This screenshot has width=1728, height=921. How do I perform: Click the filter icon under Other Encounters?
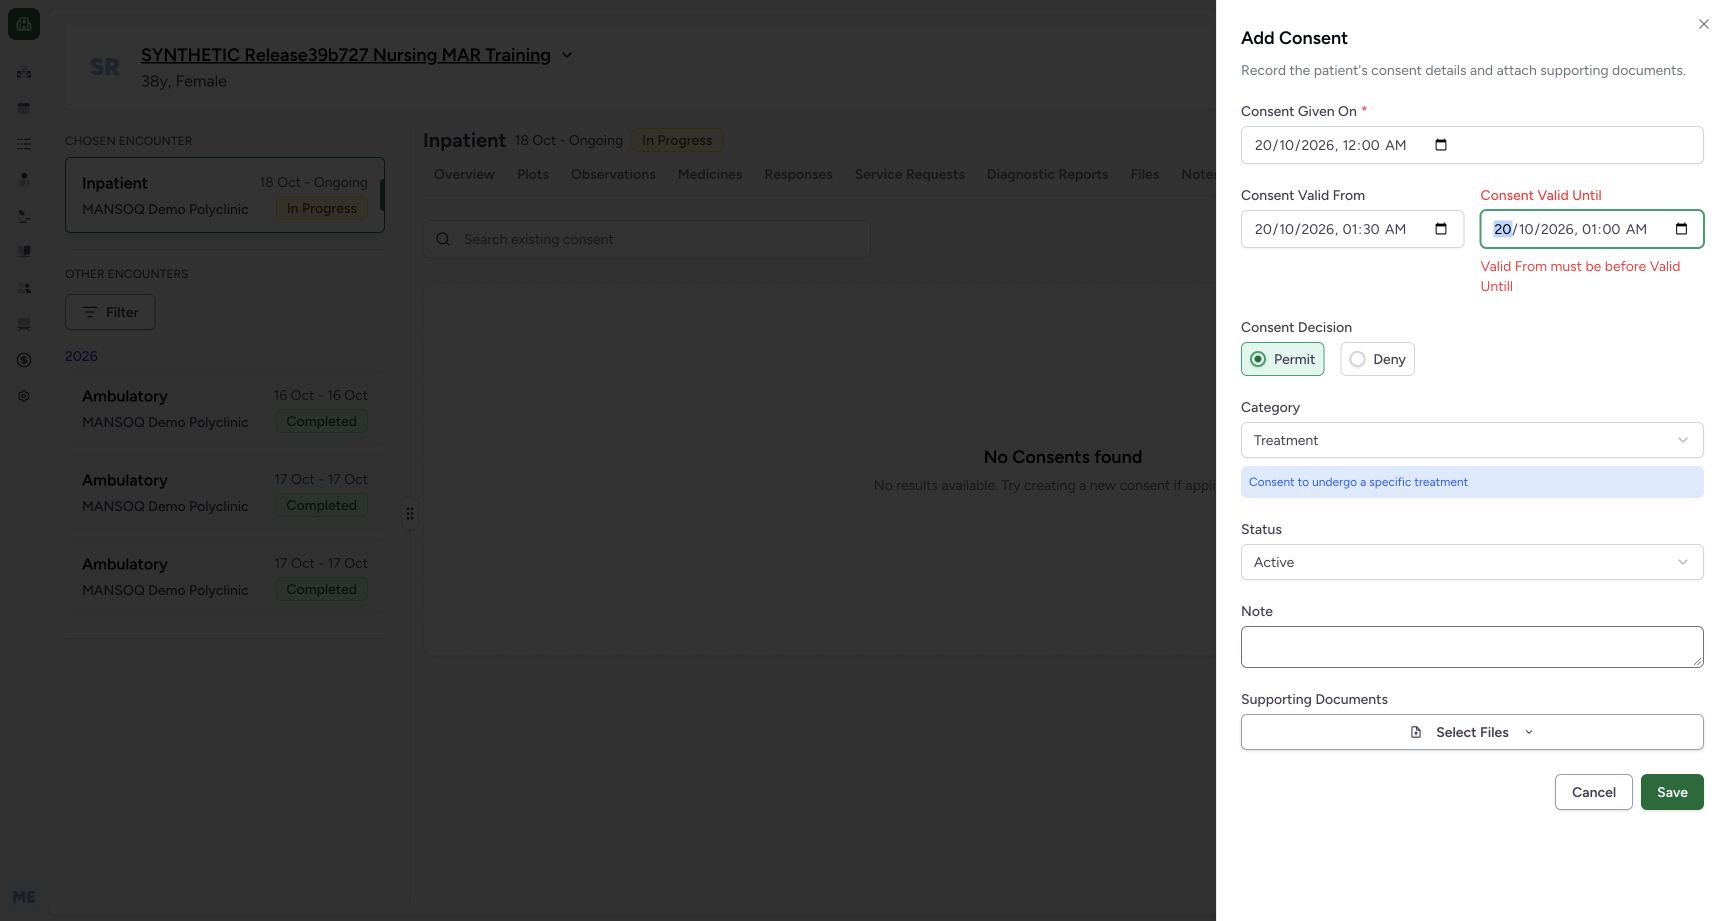[x=90, y=312]
